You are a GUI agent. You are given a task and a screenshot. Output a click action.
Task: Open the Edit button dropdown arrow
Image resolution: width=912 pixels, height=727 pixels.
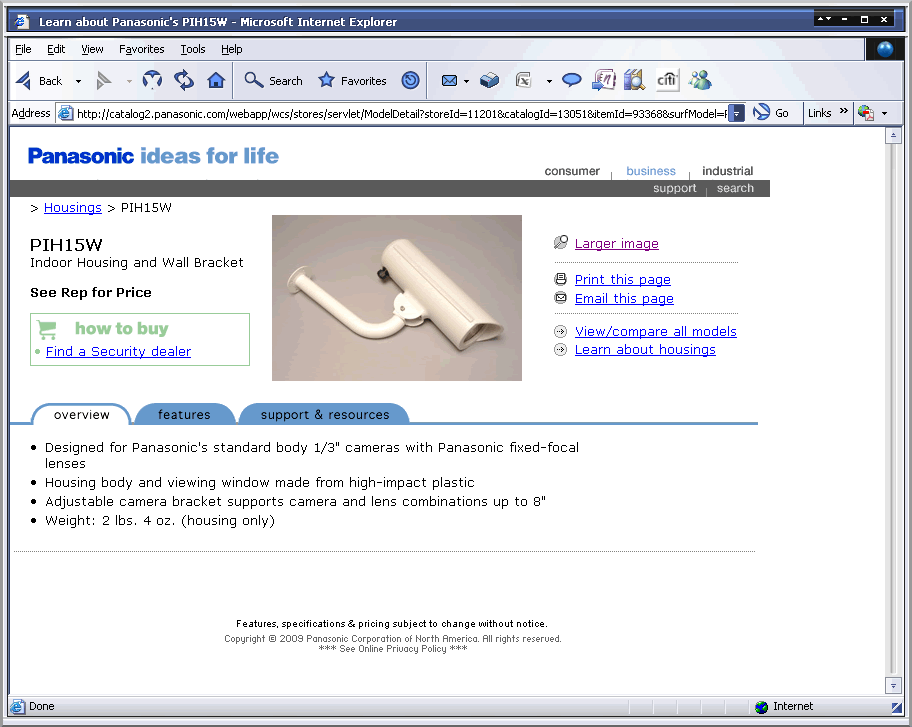click(x=549, y=81)
